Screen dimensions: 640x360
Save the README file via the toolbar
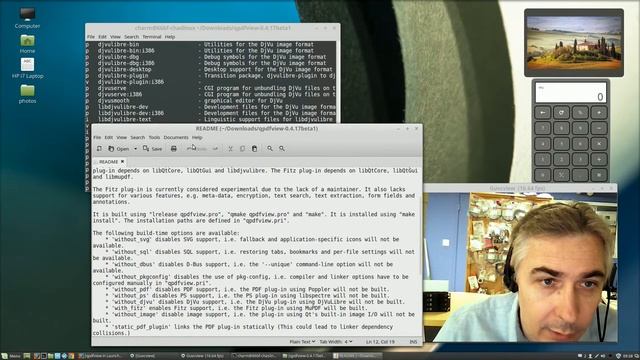pyautogui.click(x=152, y=149)
